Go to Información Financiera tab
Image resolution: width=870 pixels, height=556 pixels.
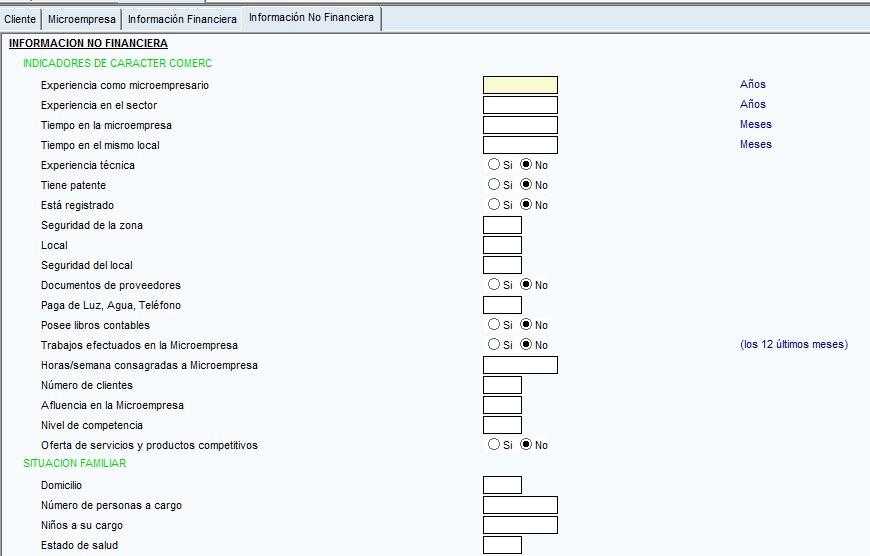182,19
